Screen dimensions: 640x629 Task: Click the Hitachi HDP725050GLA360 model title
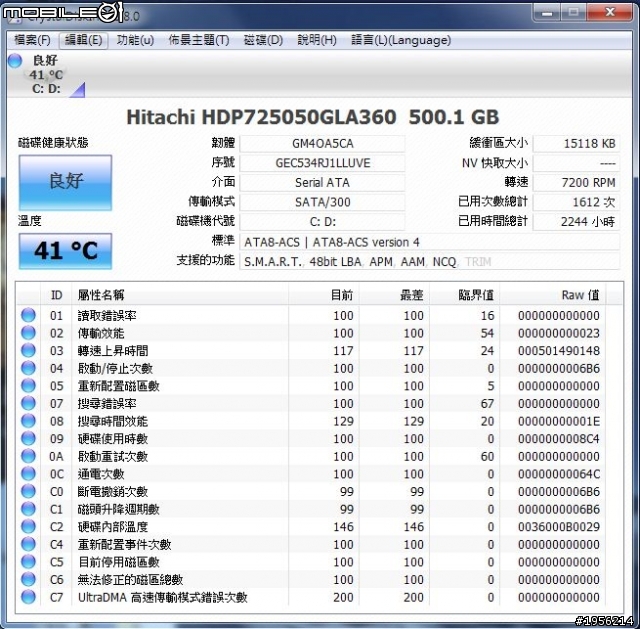pos(313,117)
